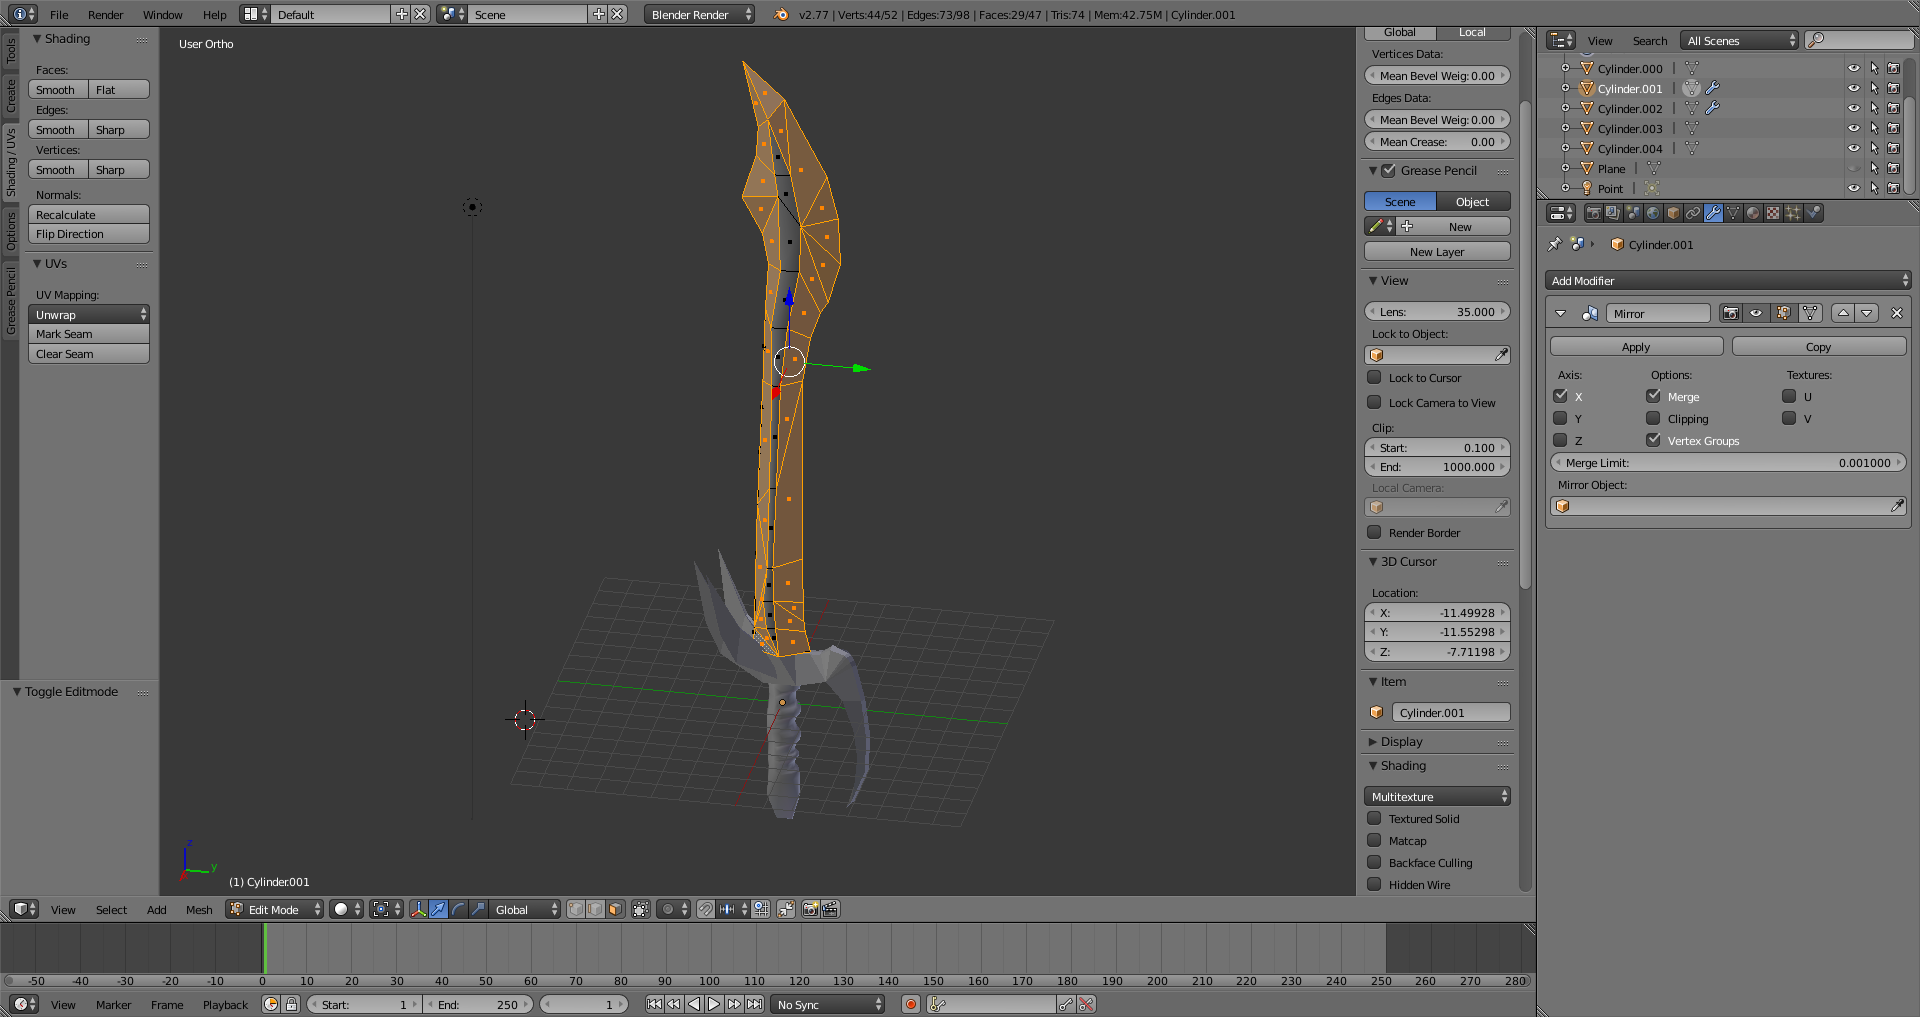Play the animation forward
This screenshot has width=1920, height=1017.
(714, 1004)
